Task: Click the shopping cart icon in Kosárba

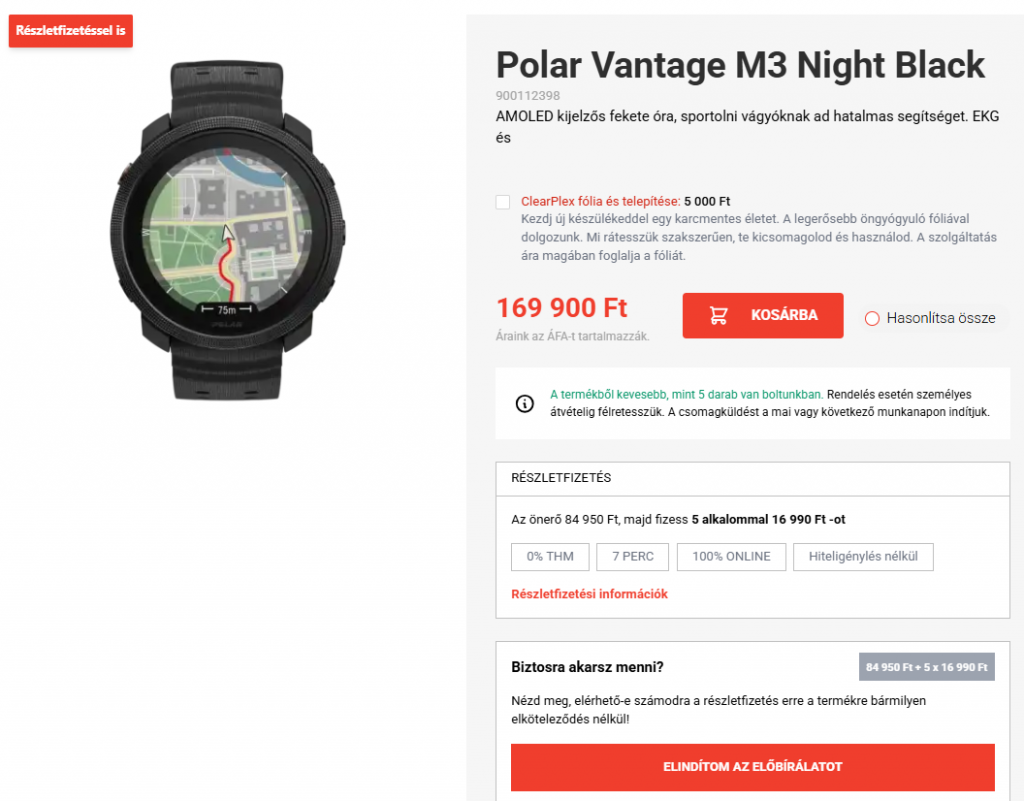Action: (x=718, y=316)
